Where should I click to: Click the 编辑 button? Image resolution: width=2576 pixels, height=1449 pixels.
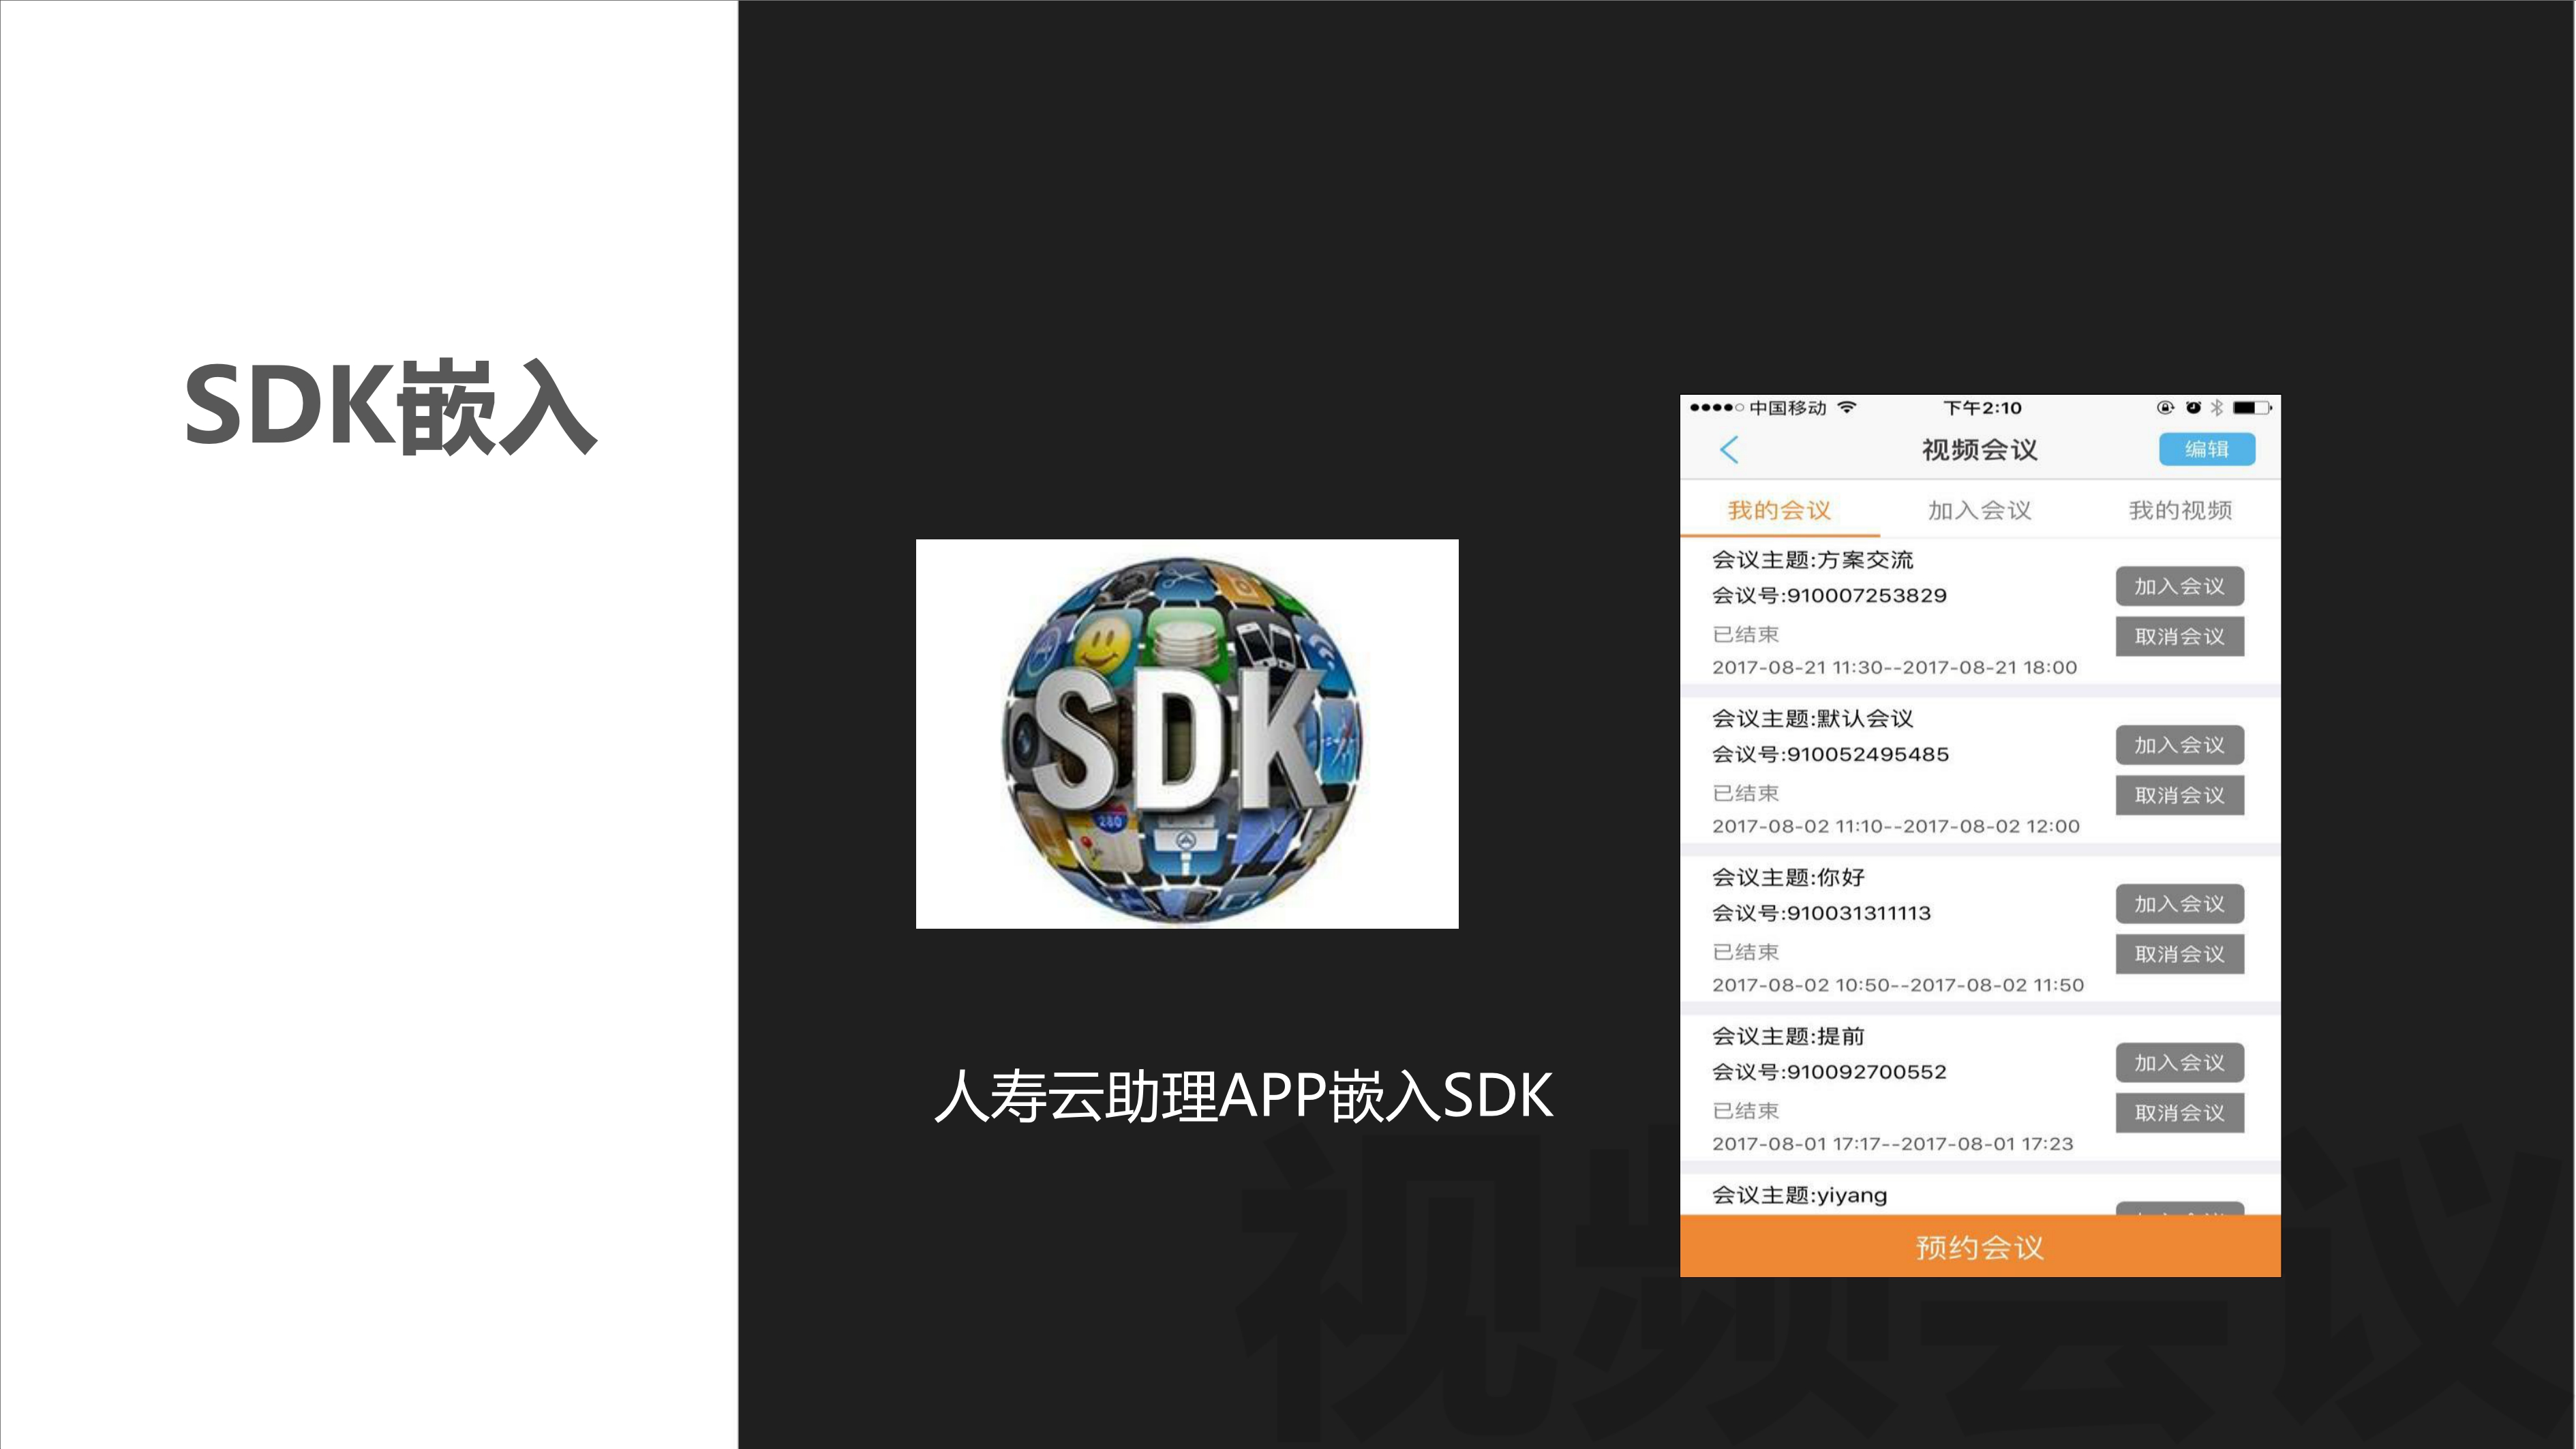pyautogui.click(x=2207, y=449)
